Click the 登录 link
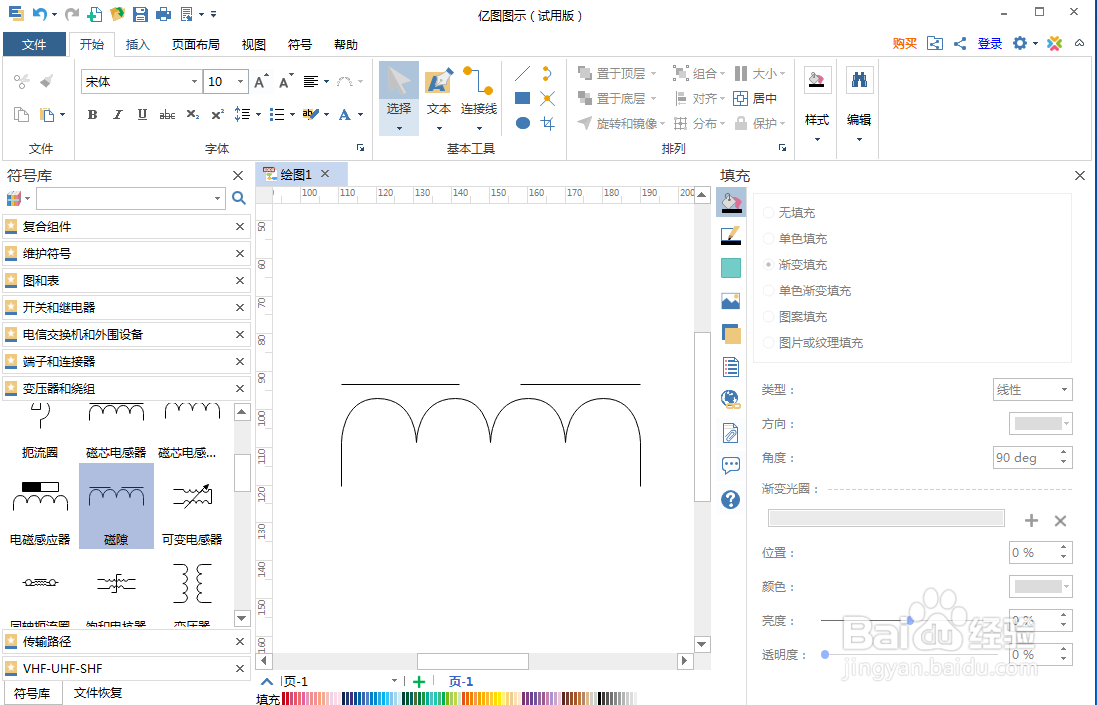Screen dimensions: 1097x705 pos(990,43)
